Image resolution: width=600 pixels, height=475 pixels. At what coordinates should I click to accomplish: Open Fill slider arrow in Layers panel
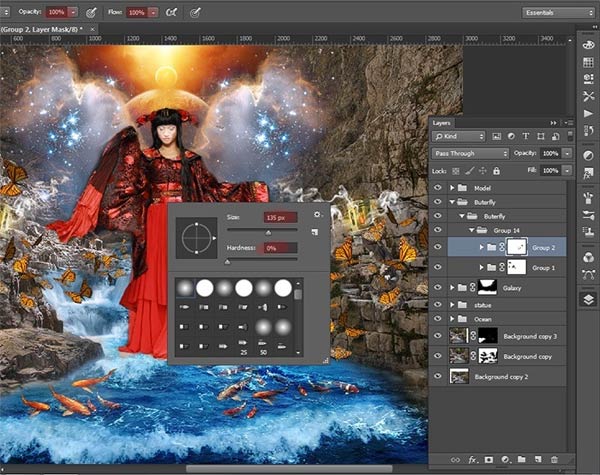click(x=567, y=170)
